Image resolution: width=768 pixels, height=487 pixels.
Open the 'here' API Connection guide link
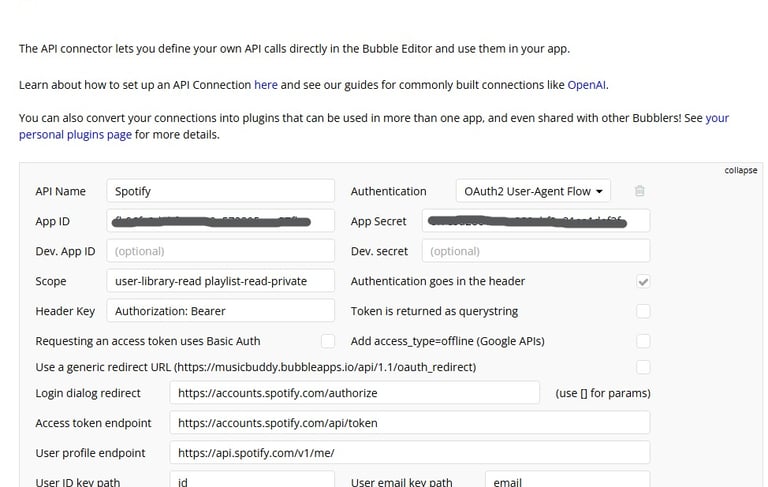265,85
